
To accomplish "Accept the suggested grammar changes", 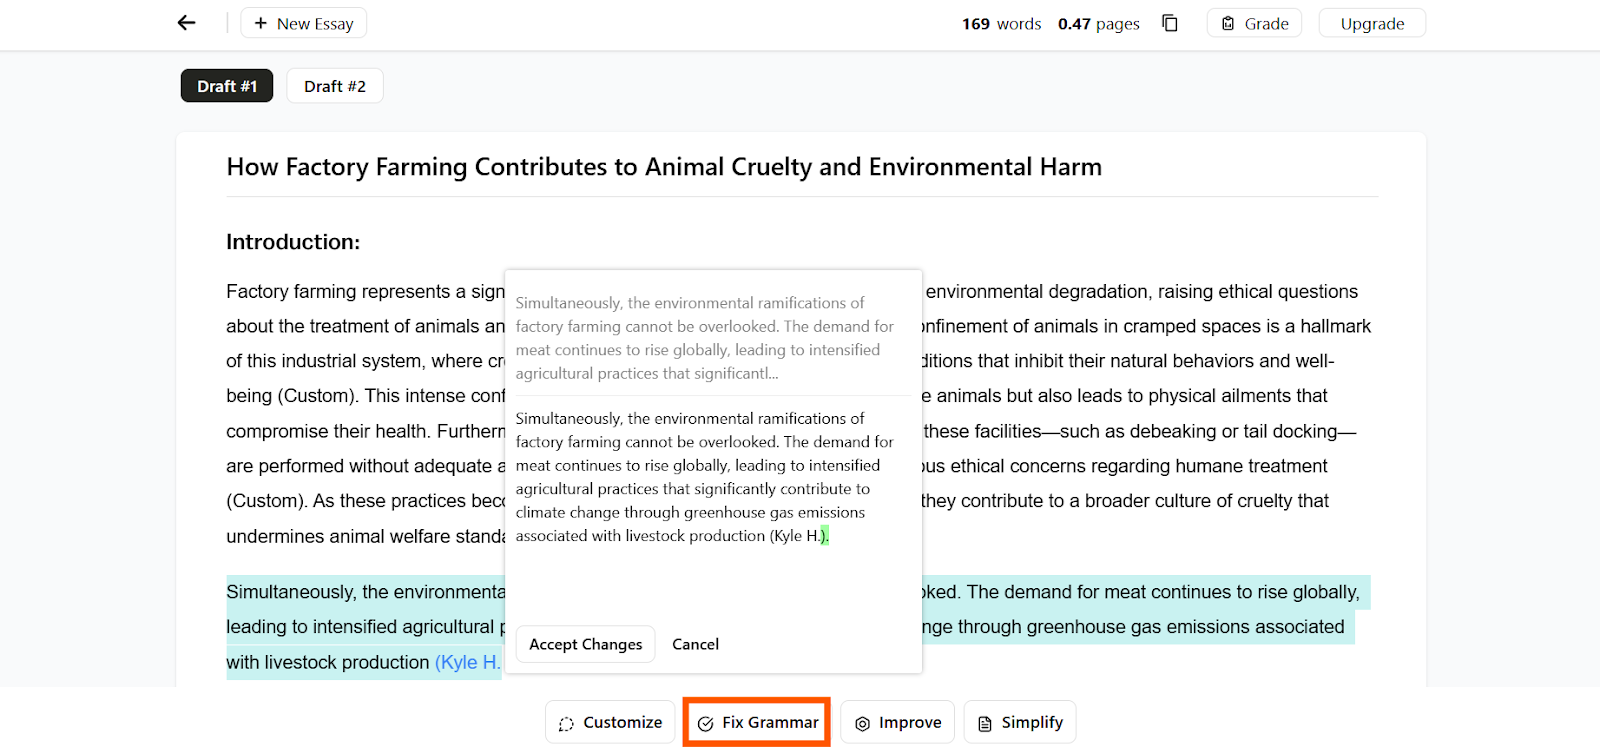I will click(586, 644).
